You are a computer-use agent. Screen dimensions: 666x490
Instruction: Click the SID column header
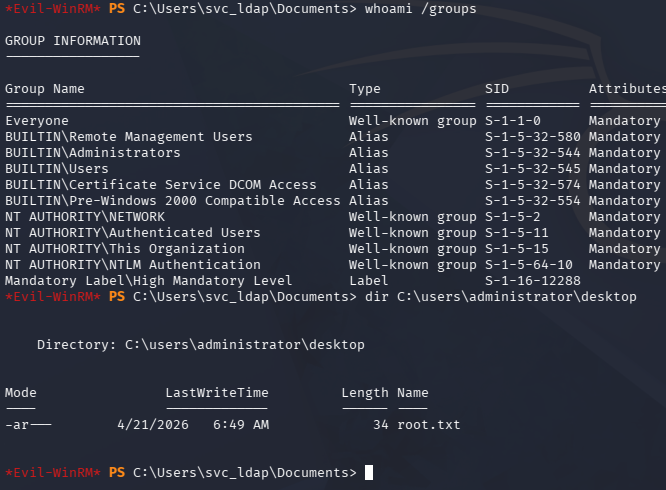coord(497,89)
